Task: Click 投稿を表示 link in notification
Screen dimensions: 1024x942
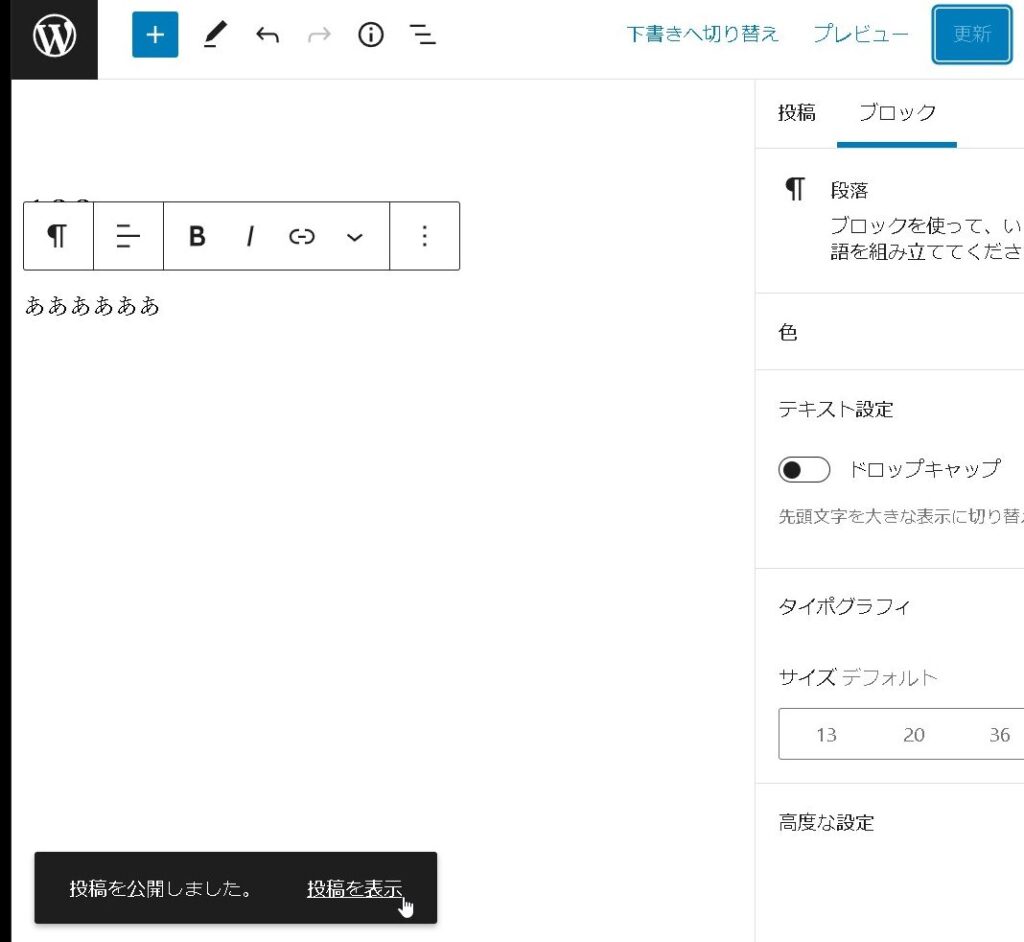Action: (x=354, y=888)
